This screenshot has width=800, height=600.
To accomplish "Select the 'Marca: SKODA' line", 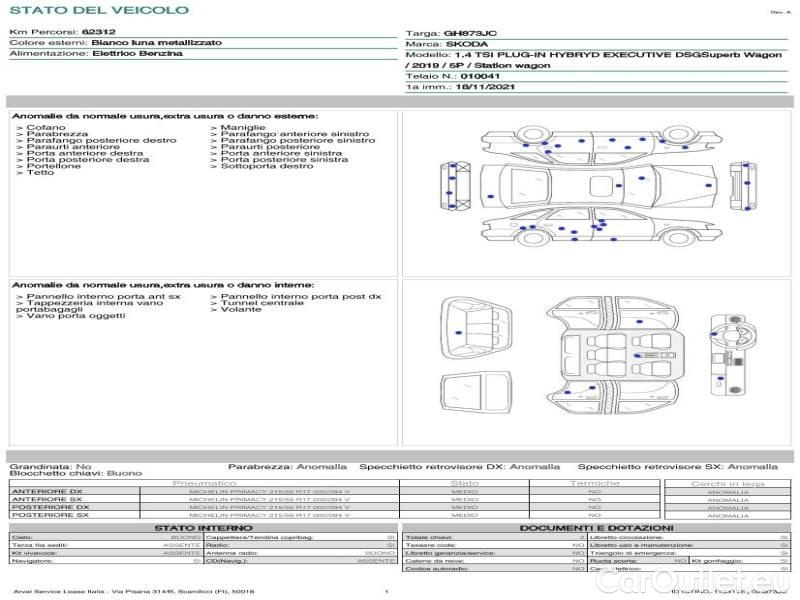I will click(x=446, y=44).
